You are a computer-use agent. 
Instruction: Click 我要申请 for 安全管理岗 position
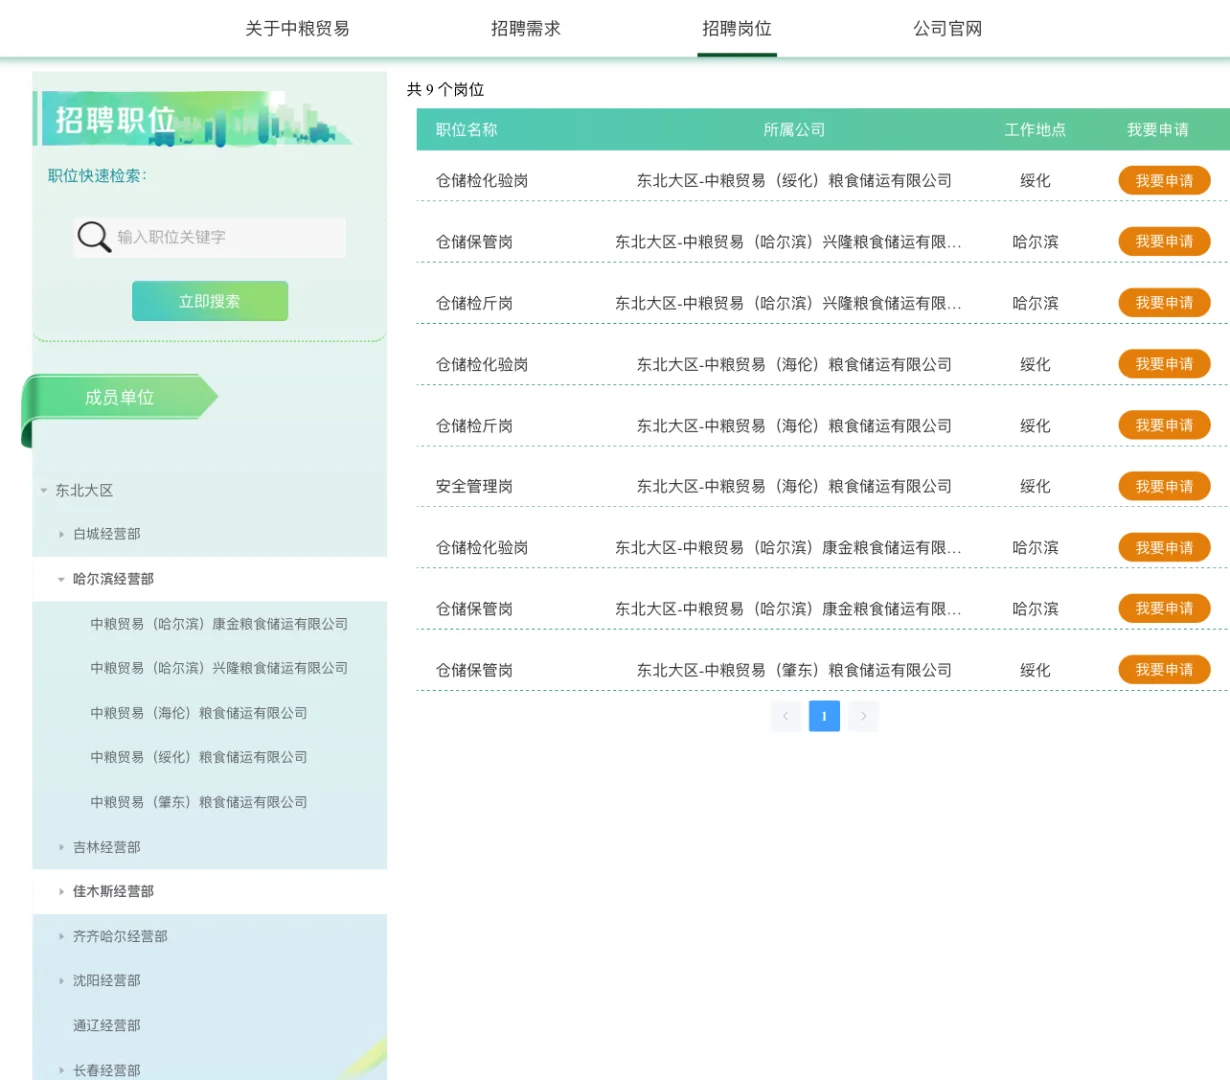tap(1164, 486)
